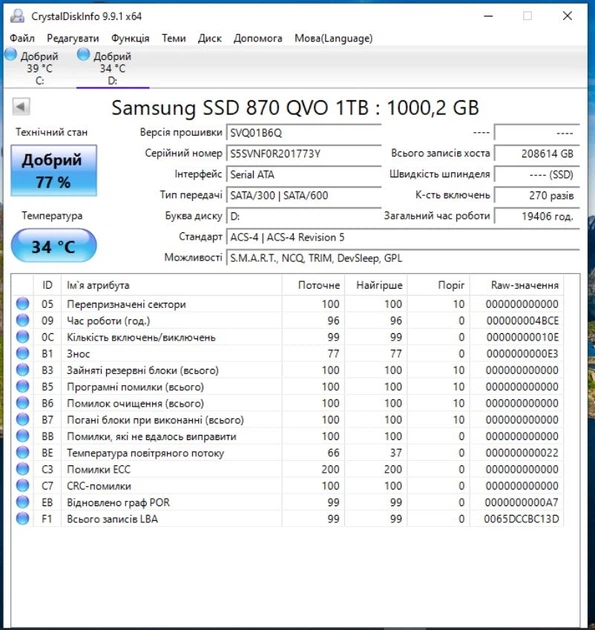This screenshot has height=630, width=595.
Task: Open the Мова(Language) menu
Action: click(x=333, y=38)
